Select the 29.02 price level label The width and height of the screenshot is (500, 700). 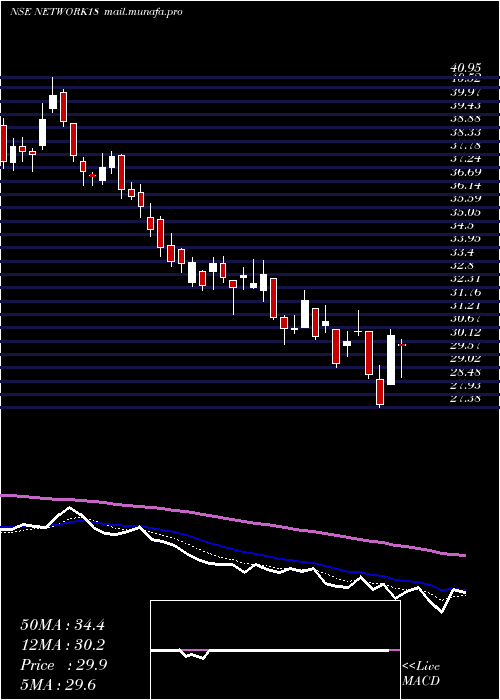point(465,358)
